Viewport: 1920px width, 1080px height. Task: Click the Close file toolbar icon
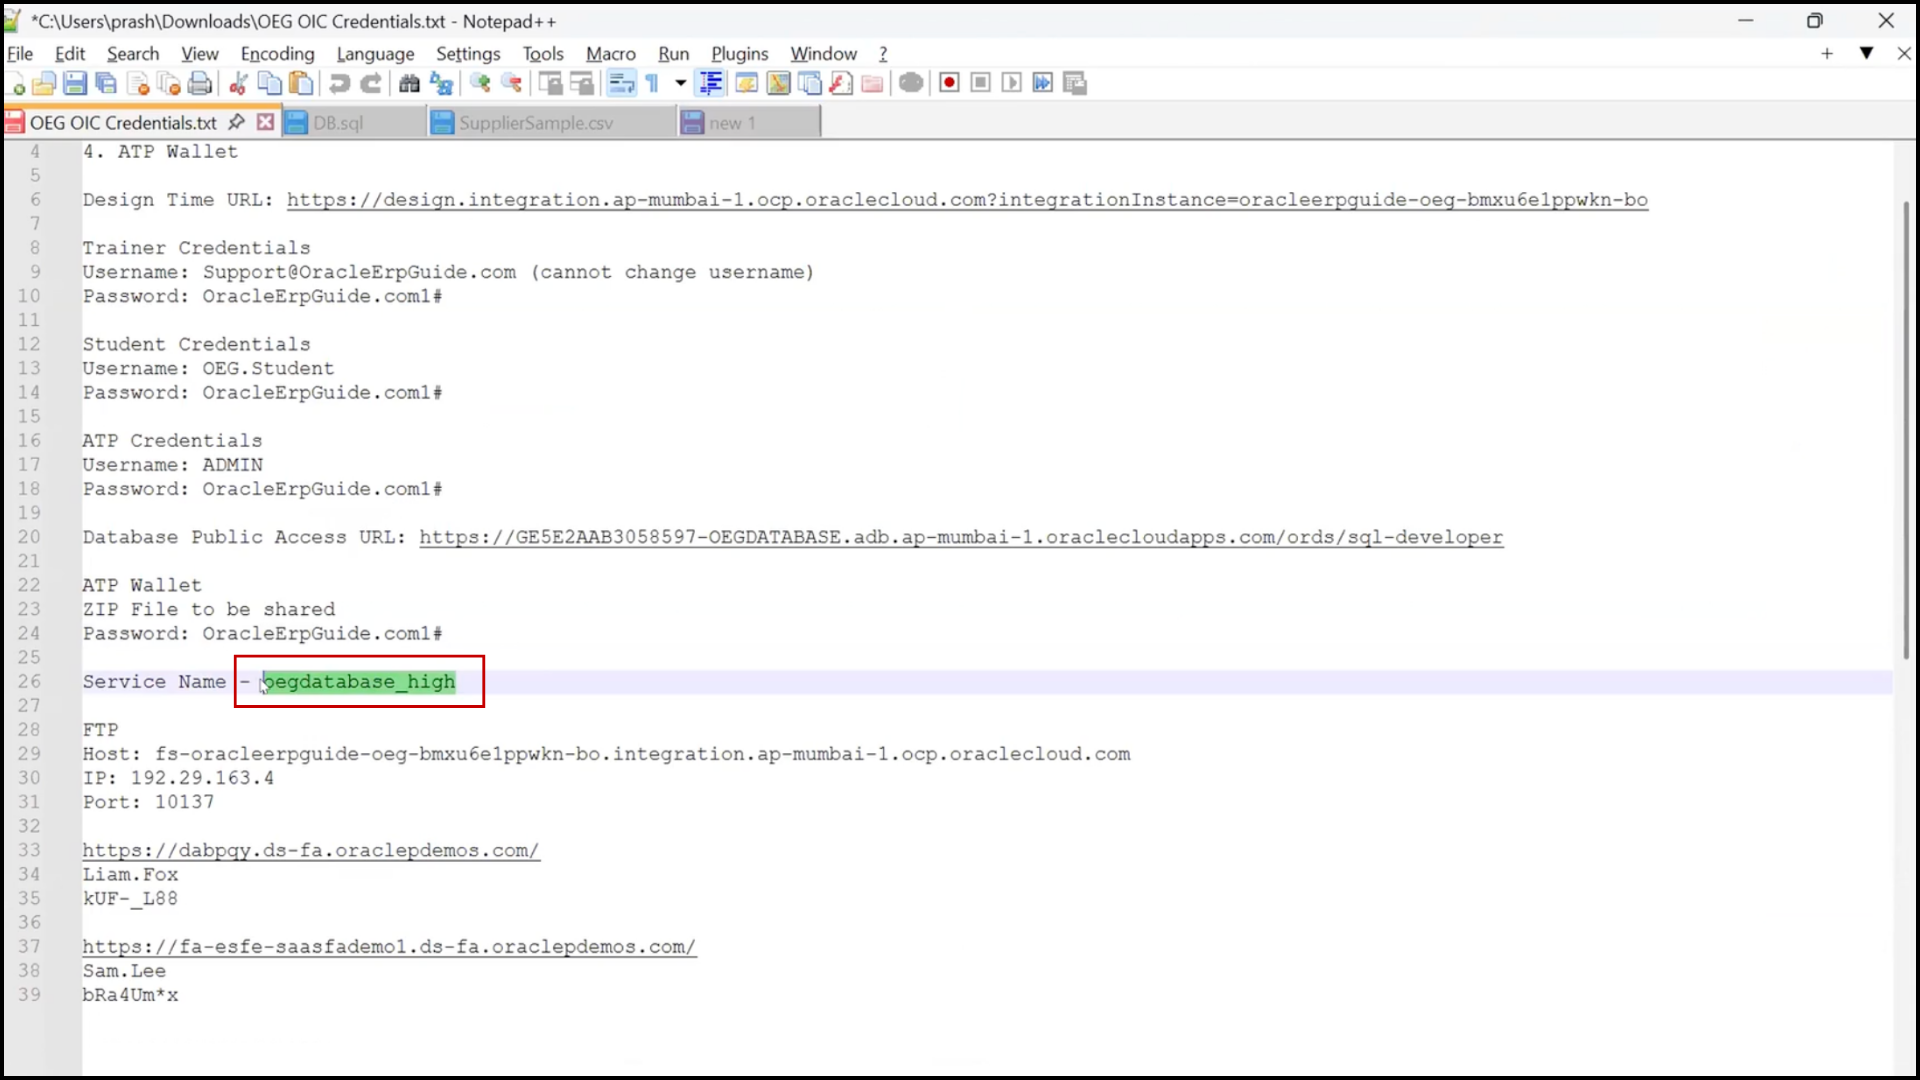[138, 83]
